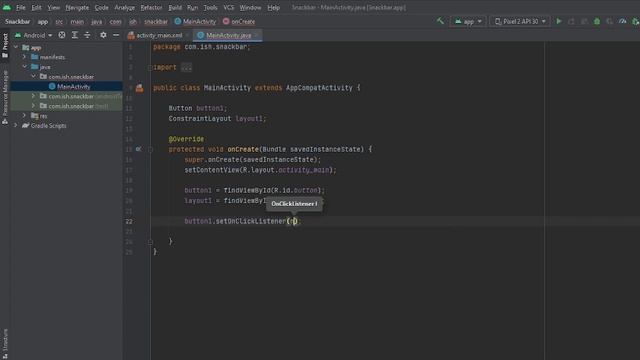This screenshot has width=640, height=360.
Task: Open the View menu
Action: [x=53, y=7]
